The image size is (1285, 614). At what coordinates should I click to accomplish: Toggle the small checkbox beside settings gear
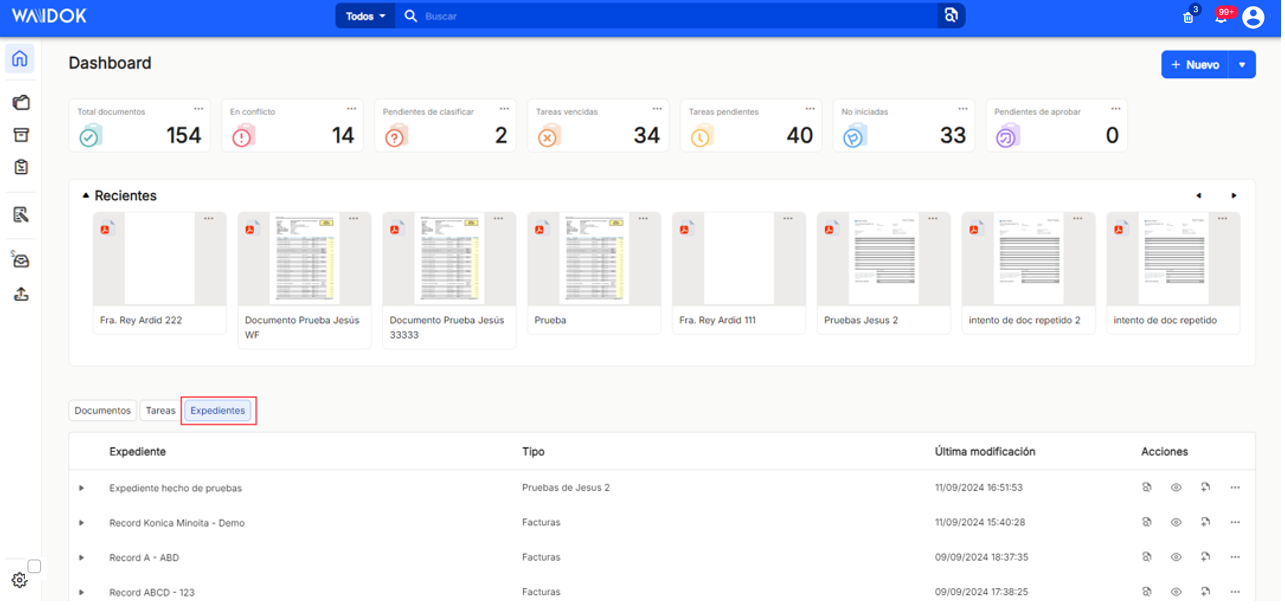(34, 568)
